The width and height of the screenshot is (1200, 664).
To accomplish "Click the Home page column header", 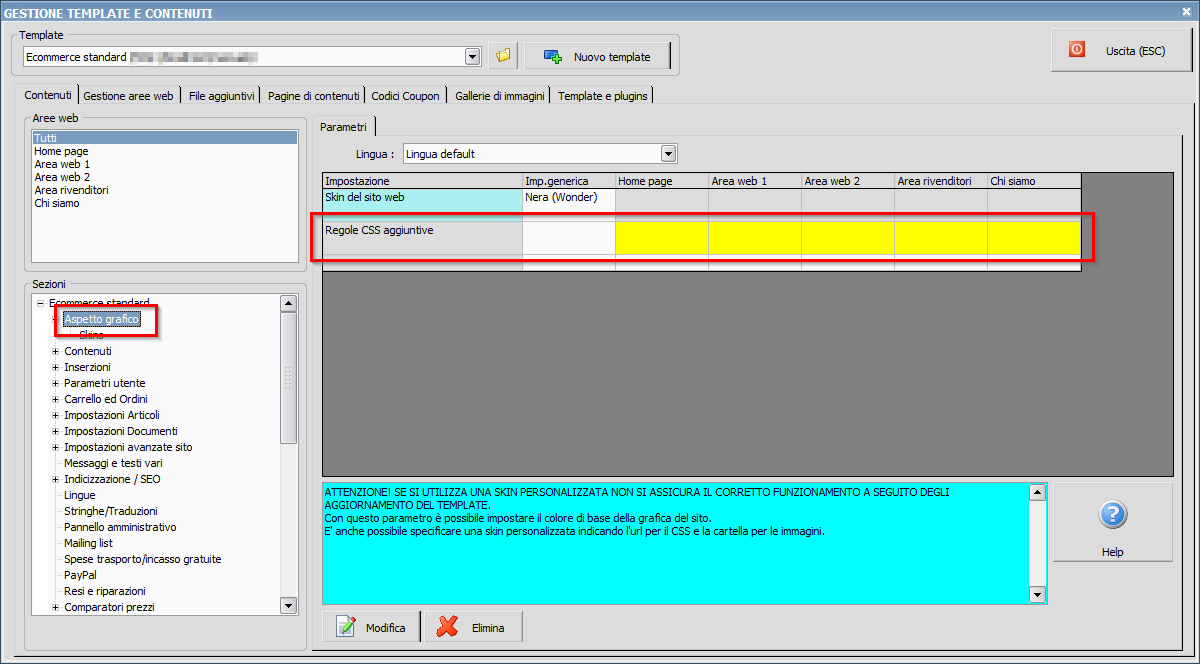I will click(661, 181).
